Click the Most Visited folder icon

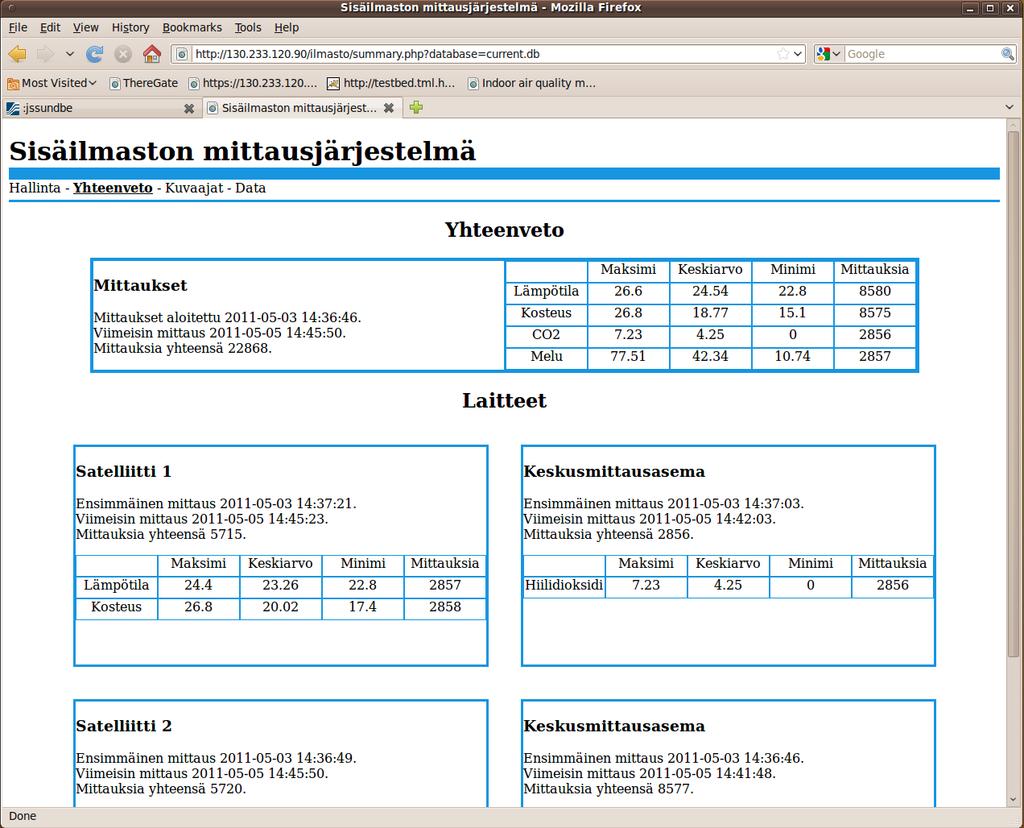tap(13, 84)
